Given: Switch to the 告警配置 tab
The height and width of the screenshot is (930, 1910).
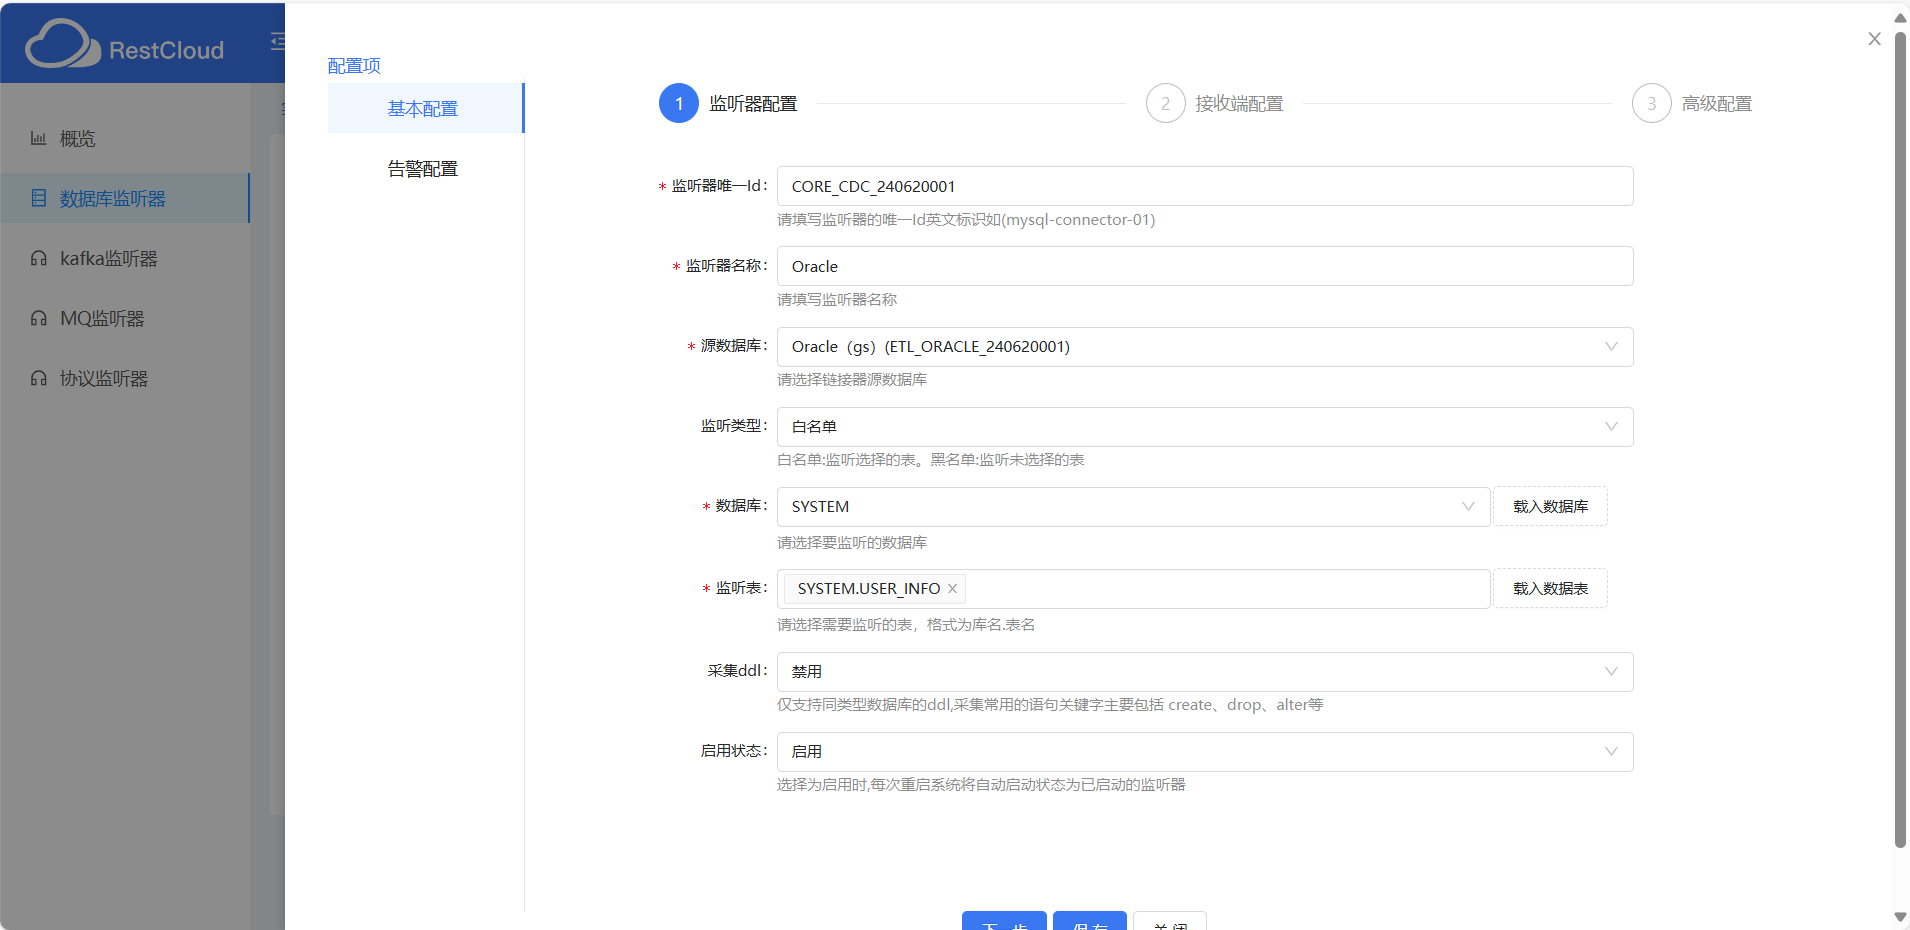Looking at the screenshot, I should pyautogui.click(x=425, y=168).
